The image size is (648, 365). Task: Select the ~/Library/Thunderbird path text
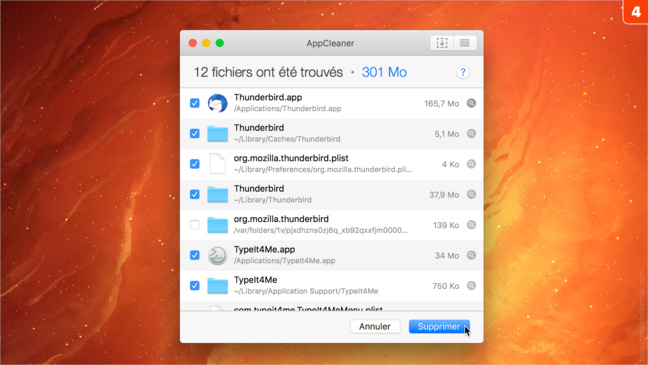tap(273, 200)
